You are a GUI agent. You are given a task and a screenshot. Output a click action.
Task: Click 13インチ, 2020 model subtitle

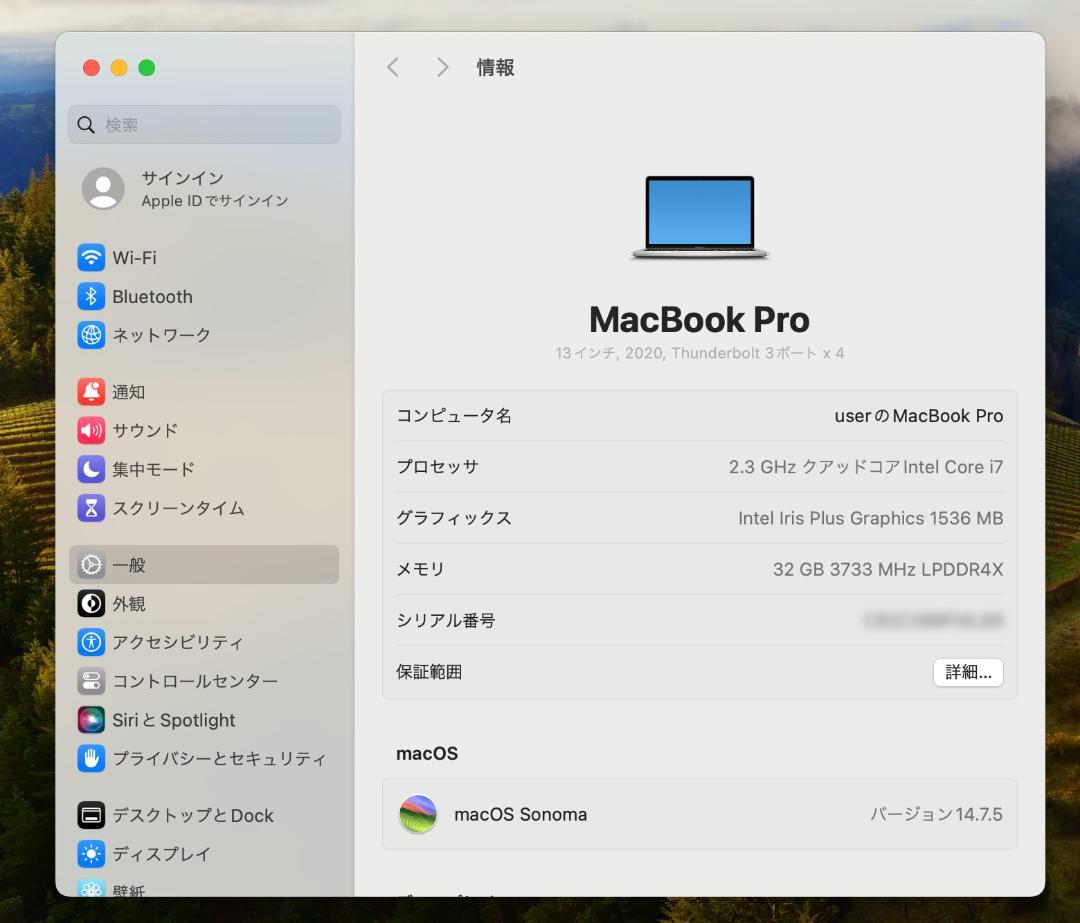coord(699,353)
